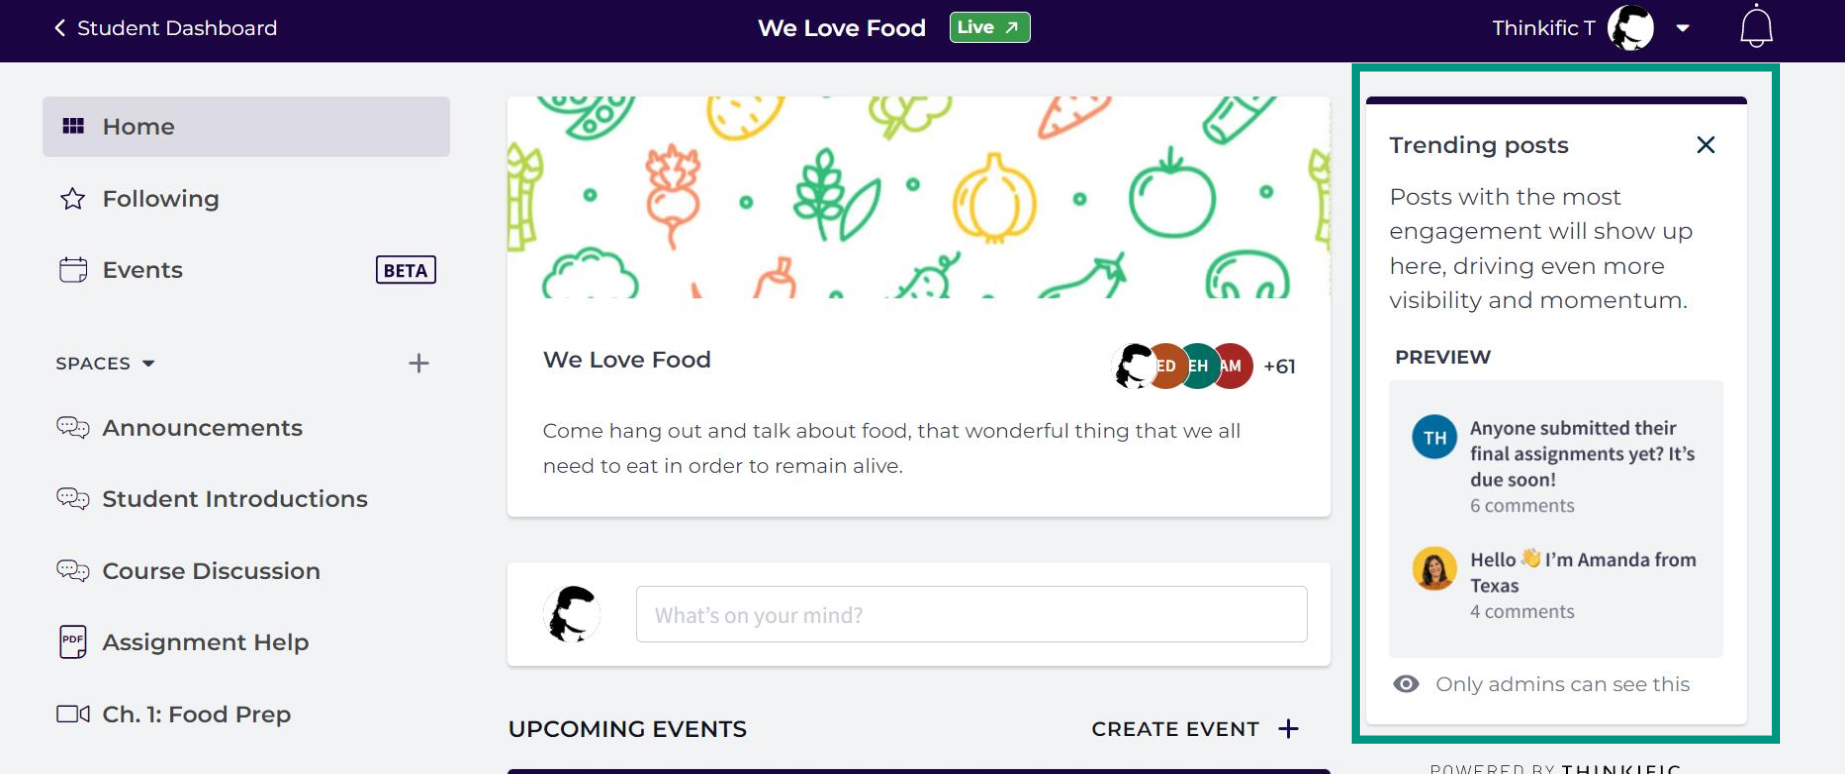Collapse the SPACES section arrow
Viewport: 1845px width, 774px height.
pos(149,363)
